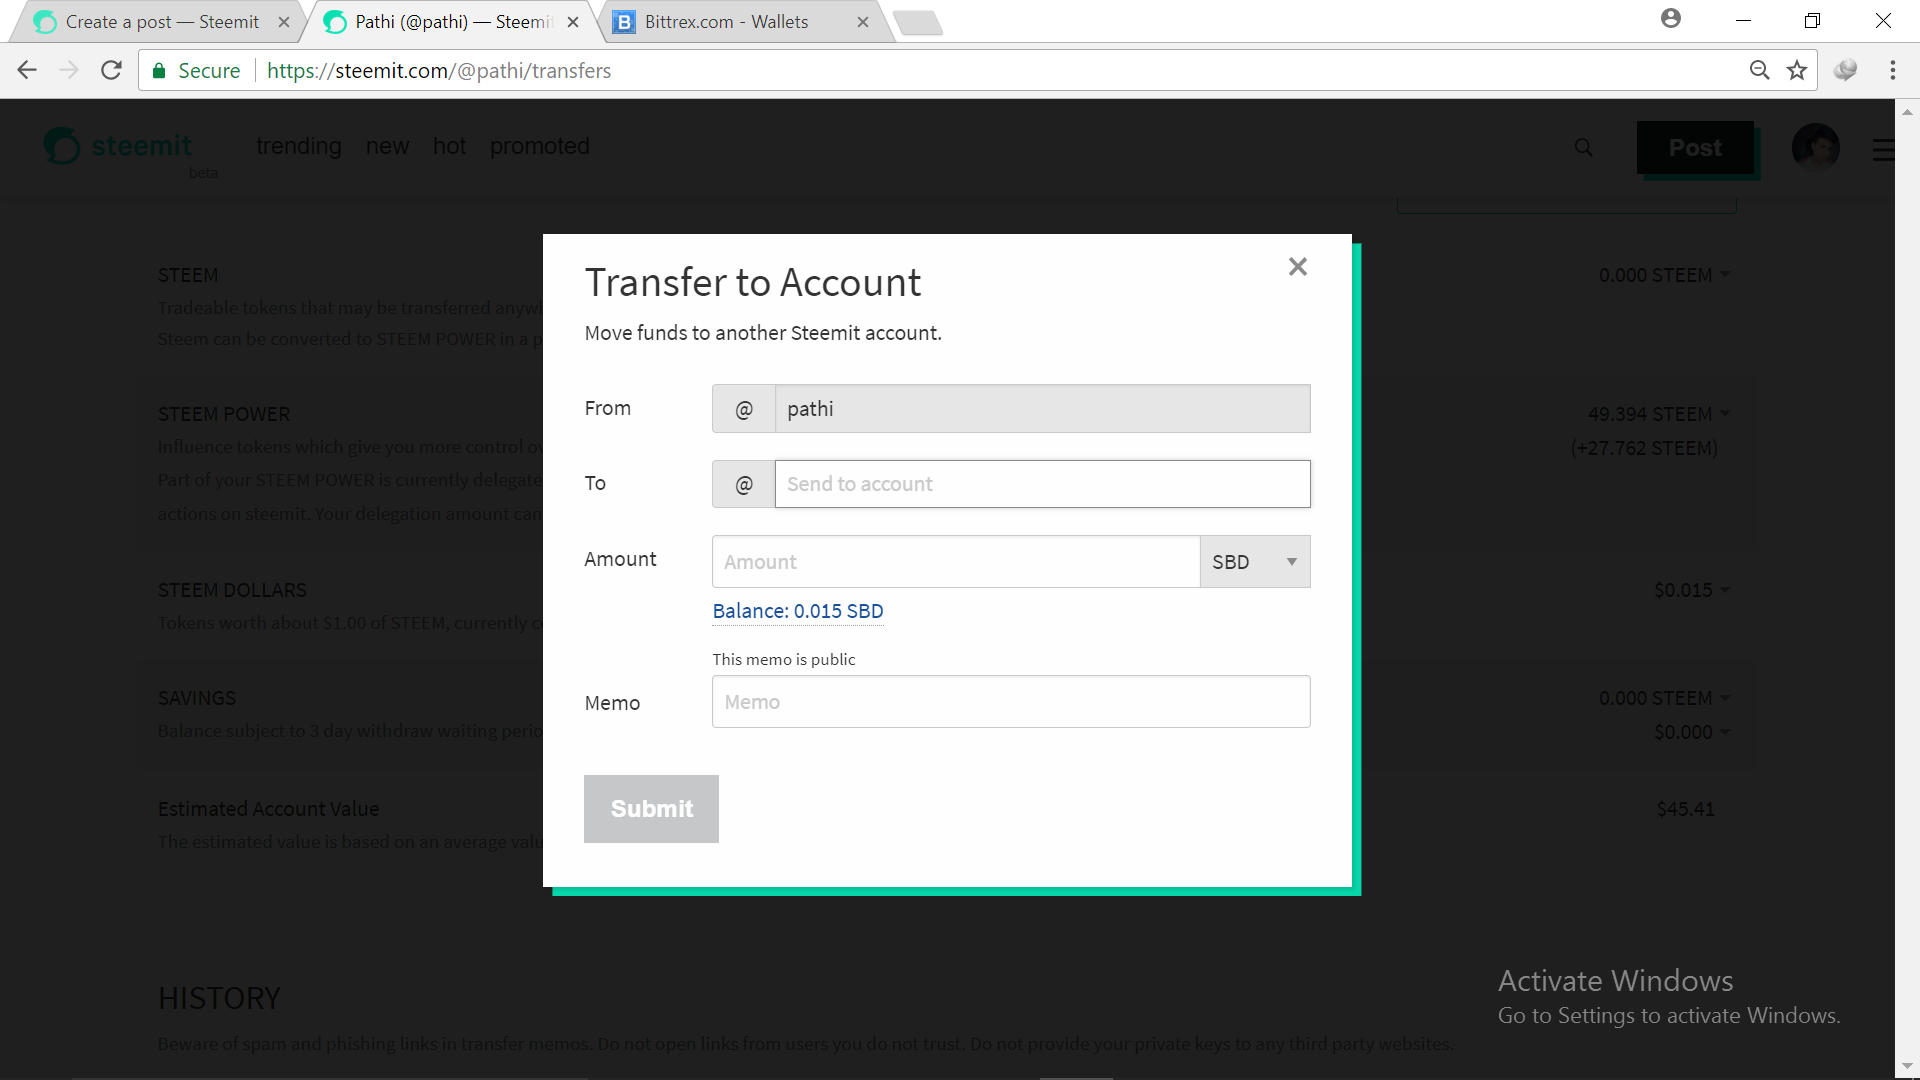This screenshot has height=1080, width=1920.
Task: Close the Pathi (@pathi) tab
Action: pyautogui.click(x=573, y=22)
